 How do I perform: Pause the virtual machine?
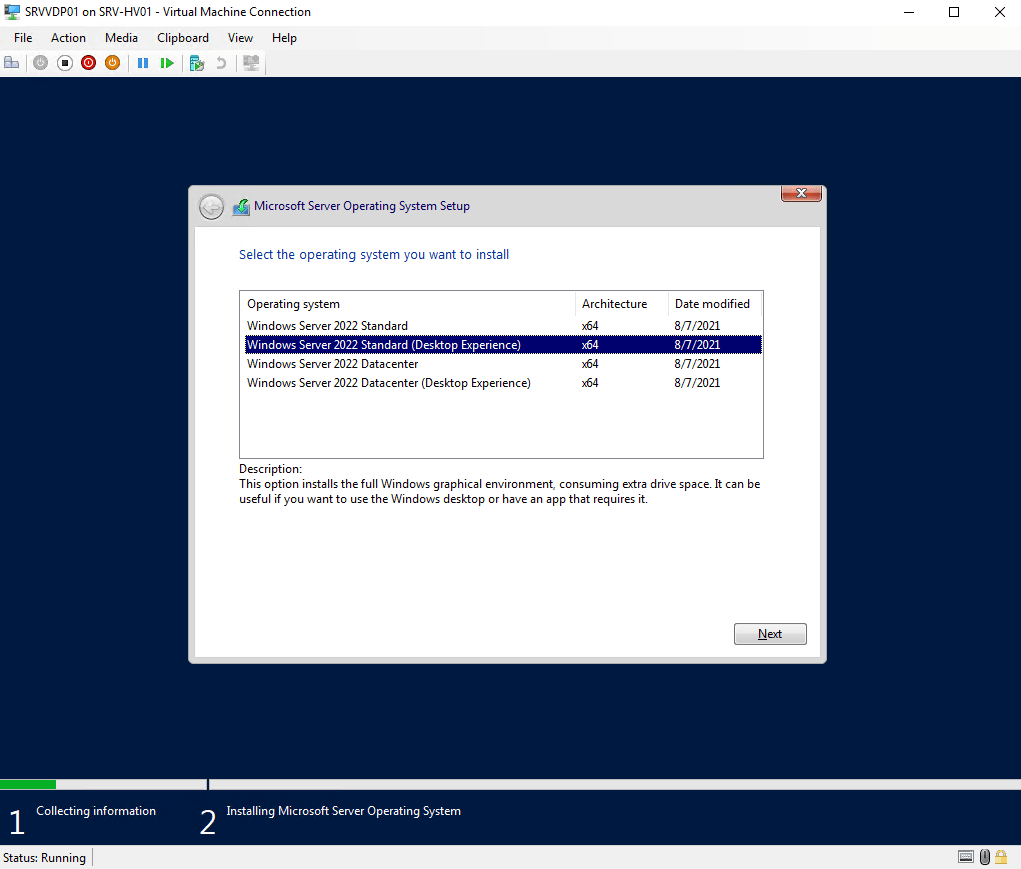pyautogui.click(x=143, y=63)
